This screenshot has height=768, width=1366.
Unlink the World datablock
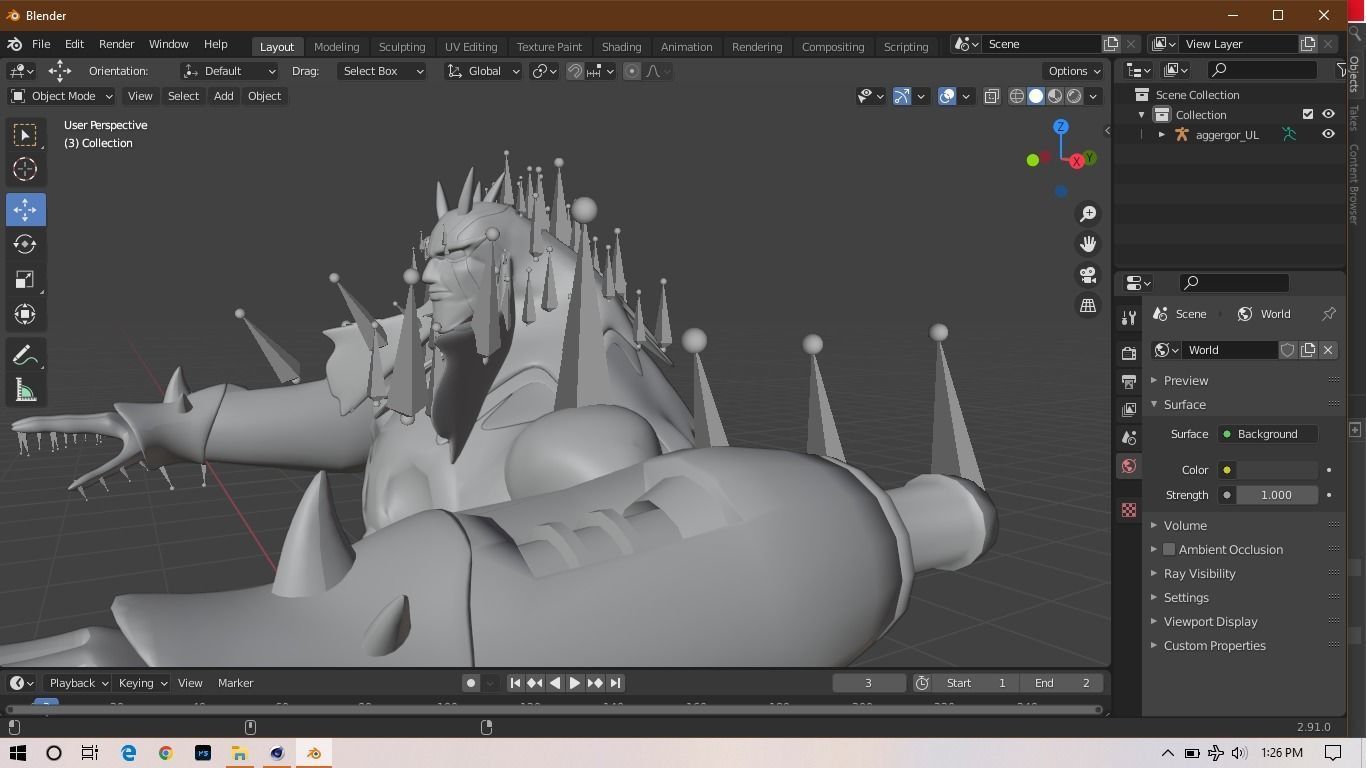(1328, 350)
